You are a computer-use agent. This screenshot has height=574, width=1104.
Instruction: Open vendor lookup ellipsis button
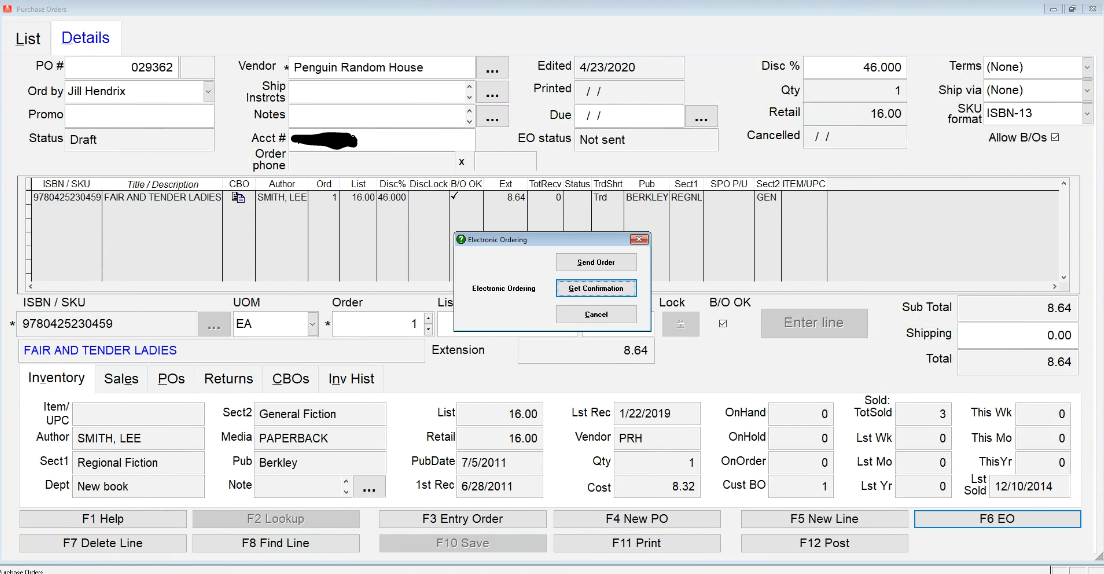click(492, 68)
